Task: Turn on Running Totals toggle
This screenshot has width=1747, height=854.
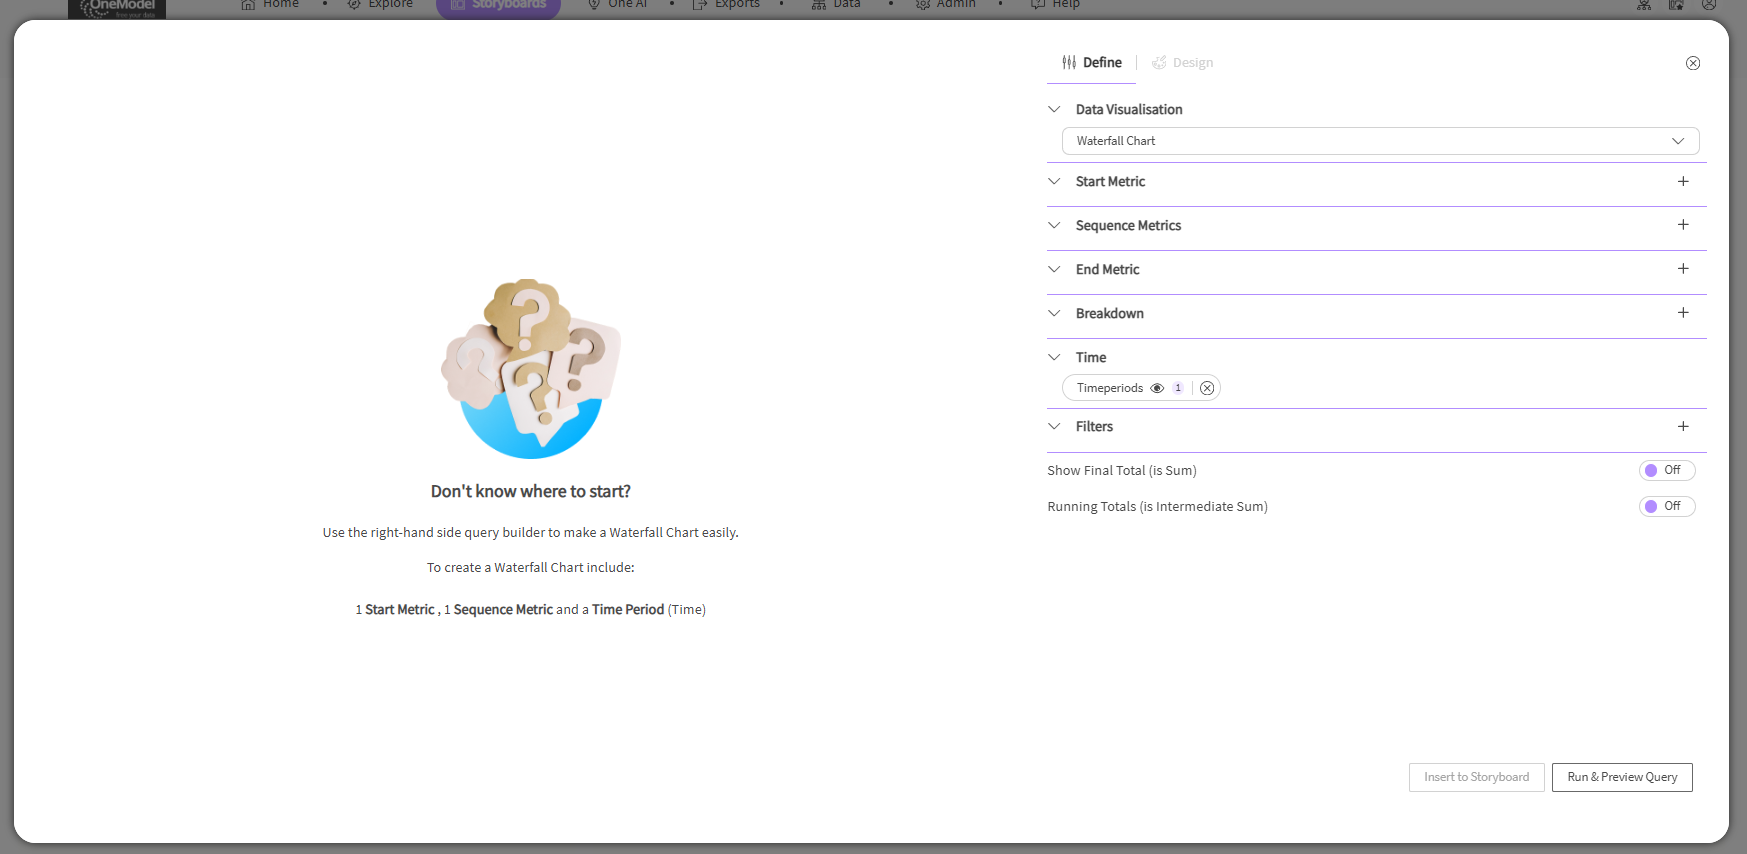Action: pyautogui.click(x=1666, y=506)
